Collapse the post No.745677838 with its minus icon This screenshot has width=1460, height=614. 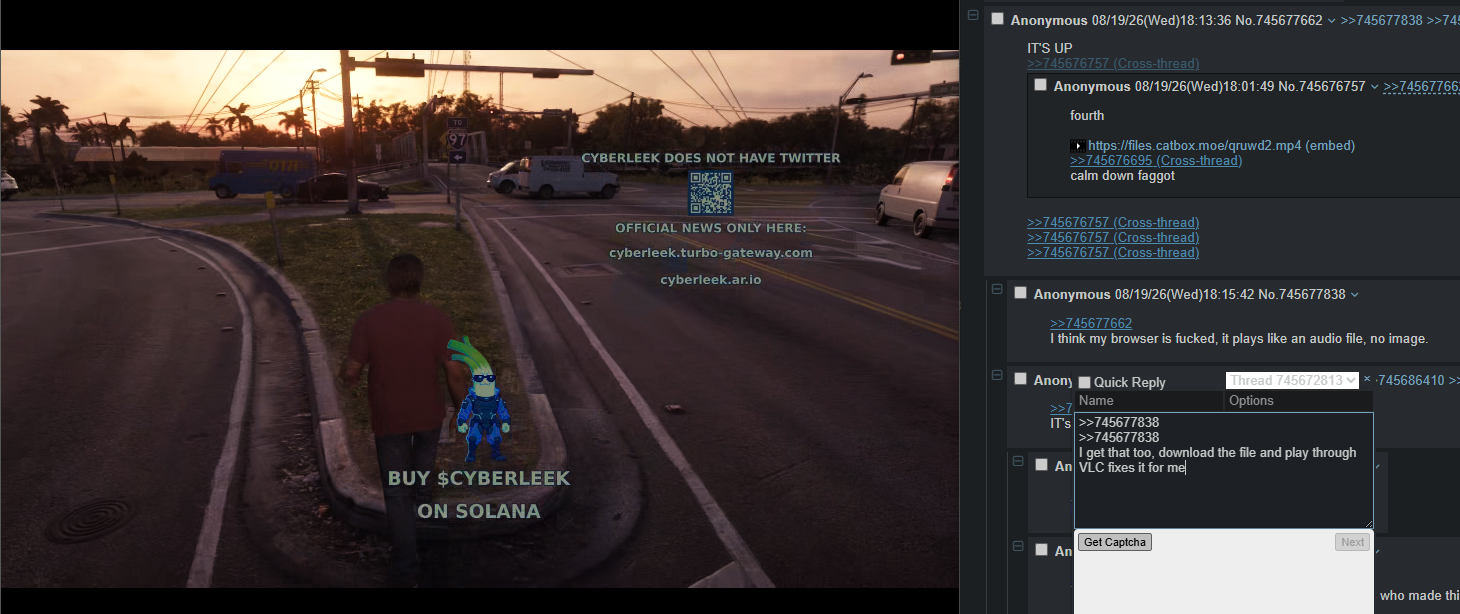pyautogui.click(x=996, y=289)
